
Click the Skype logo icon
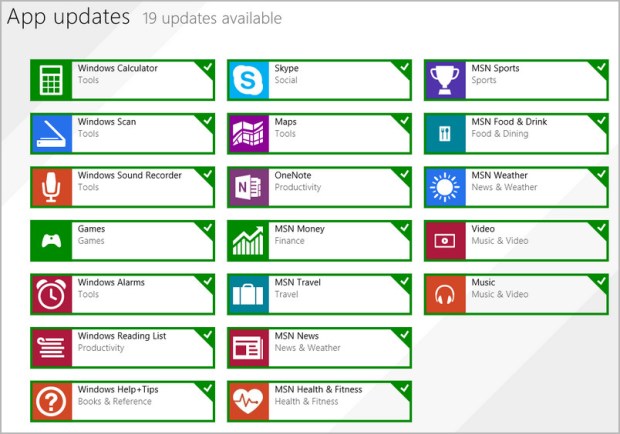pos(247,81)
